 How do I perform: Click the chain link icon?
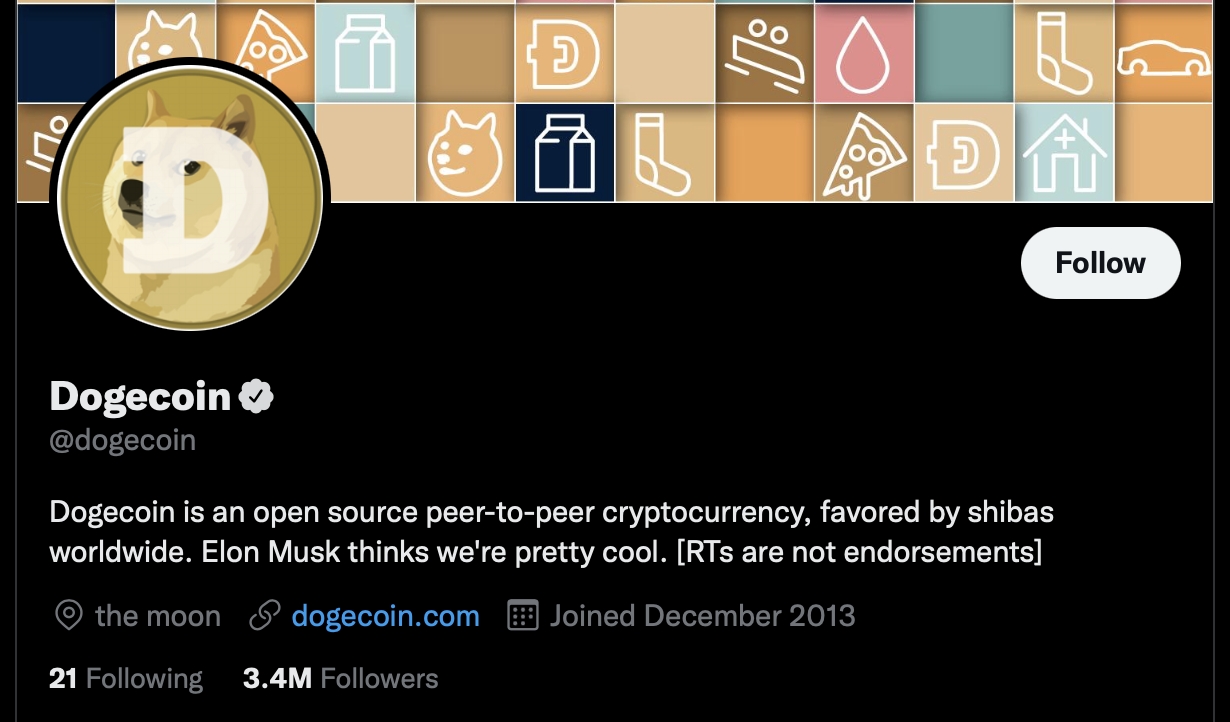[x=264, y=616]
